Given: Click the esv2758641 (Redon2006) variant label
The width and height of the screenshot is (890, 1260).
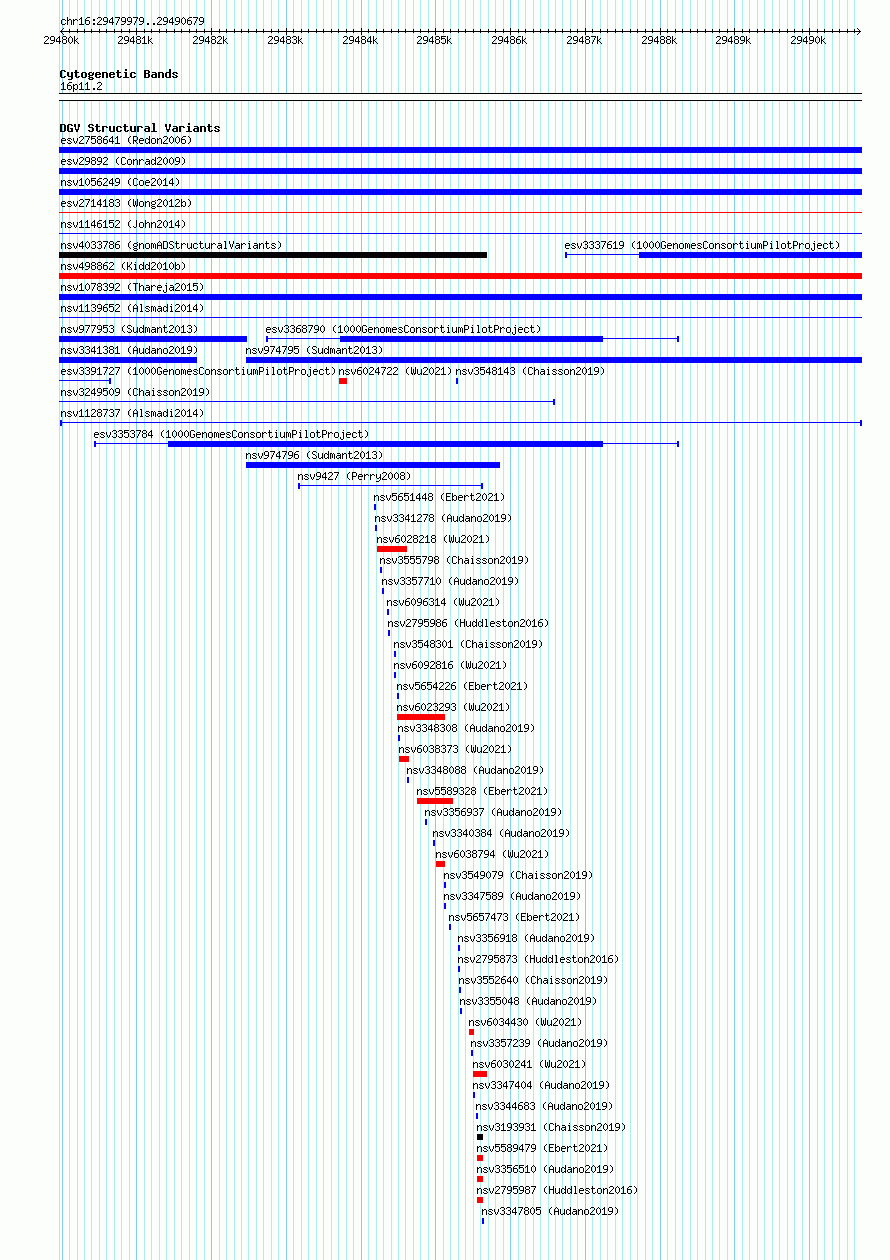Looking at the screenshot, I should click(126, 140).
